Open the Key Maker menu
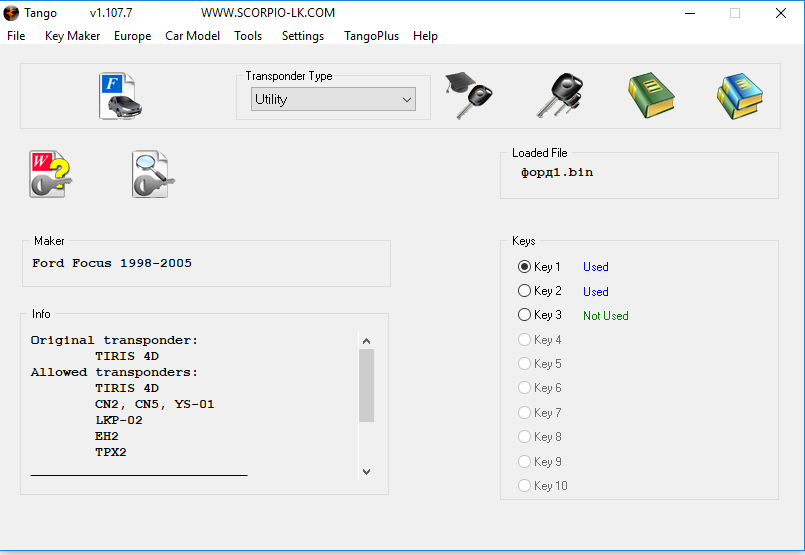Image resolution: width=805 pixels, height=555 pixels. point(72,36)
